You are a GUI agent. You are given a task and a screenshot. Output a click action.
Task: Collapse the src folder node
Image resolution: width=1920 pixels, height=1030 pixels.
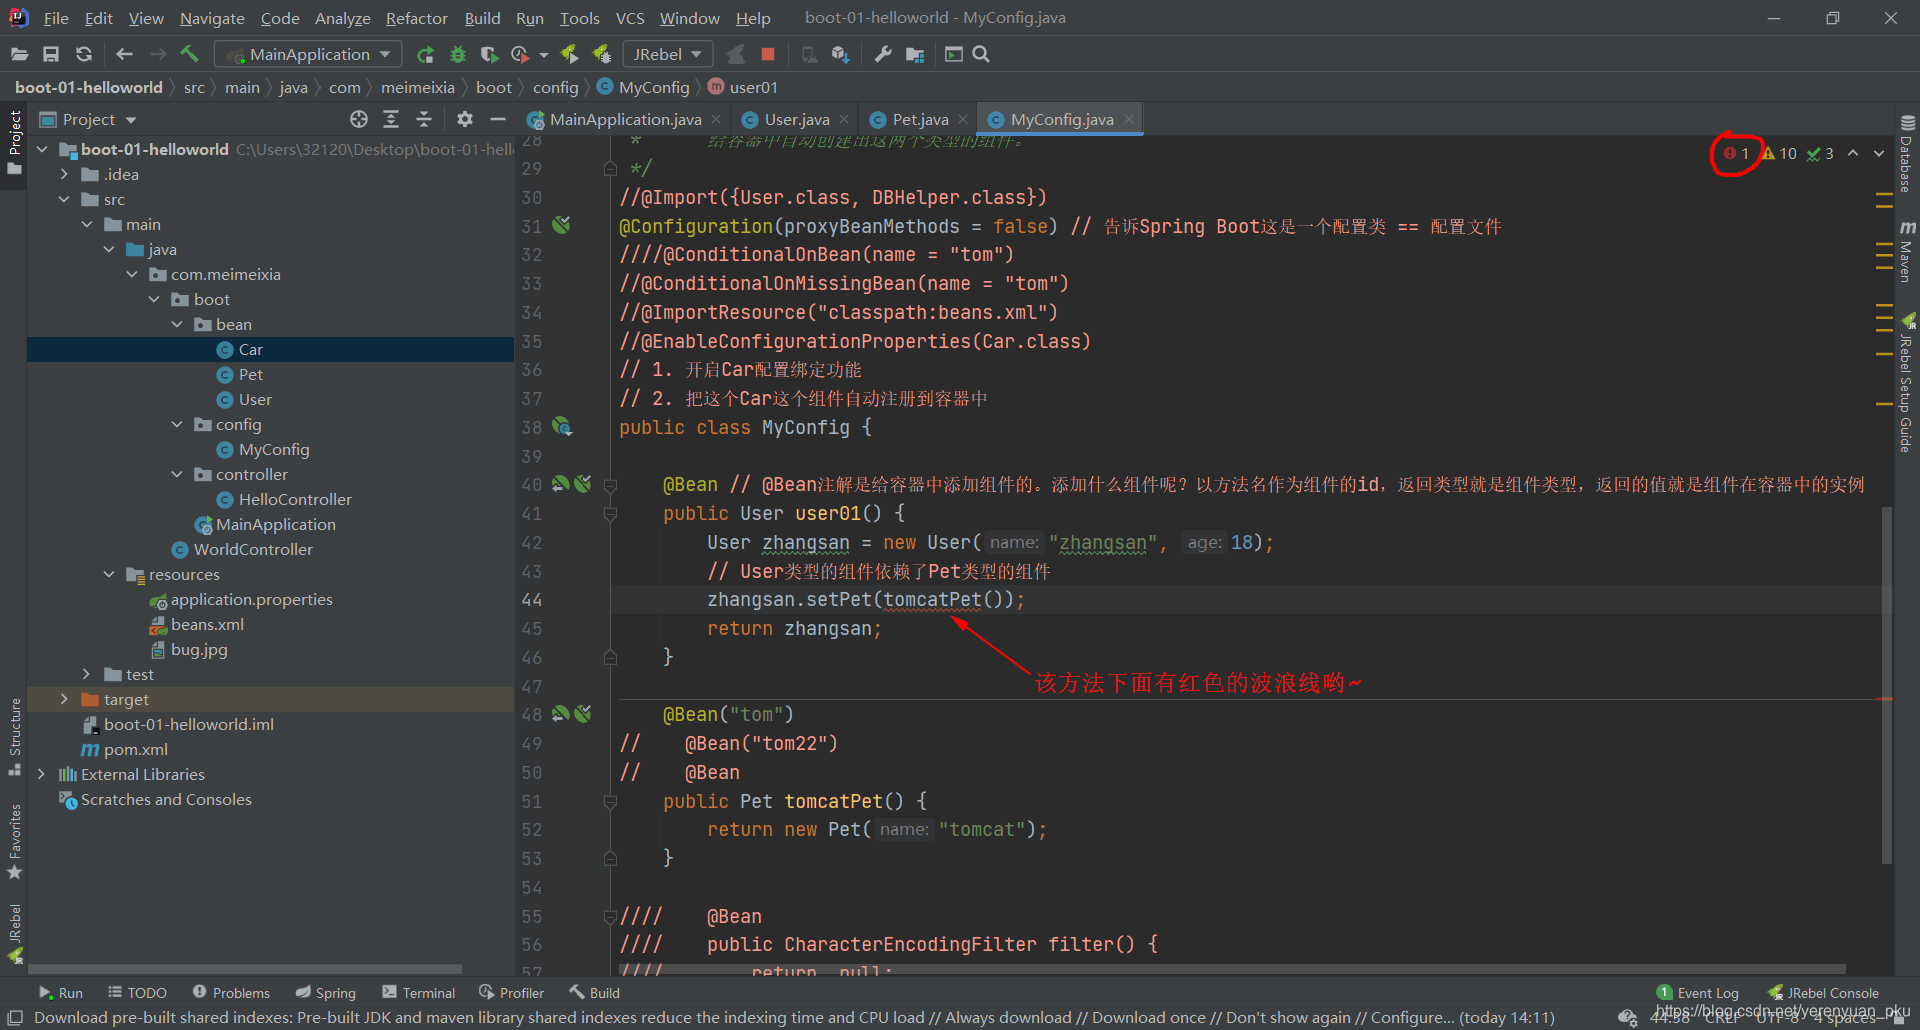coord(64,199)
